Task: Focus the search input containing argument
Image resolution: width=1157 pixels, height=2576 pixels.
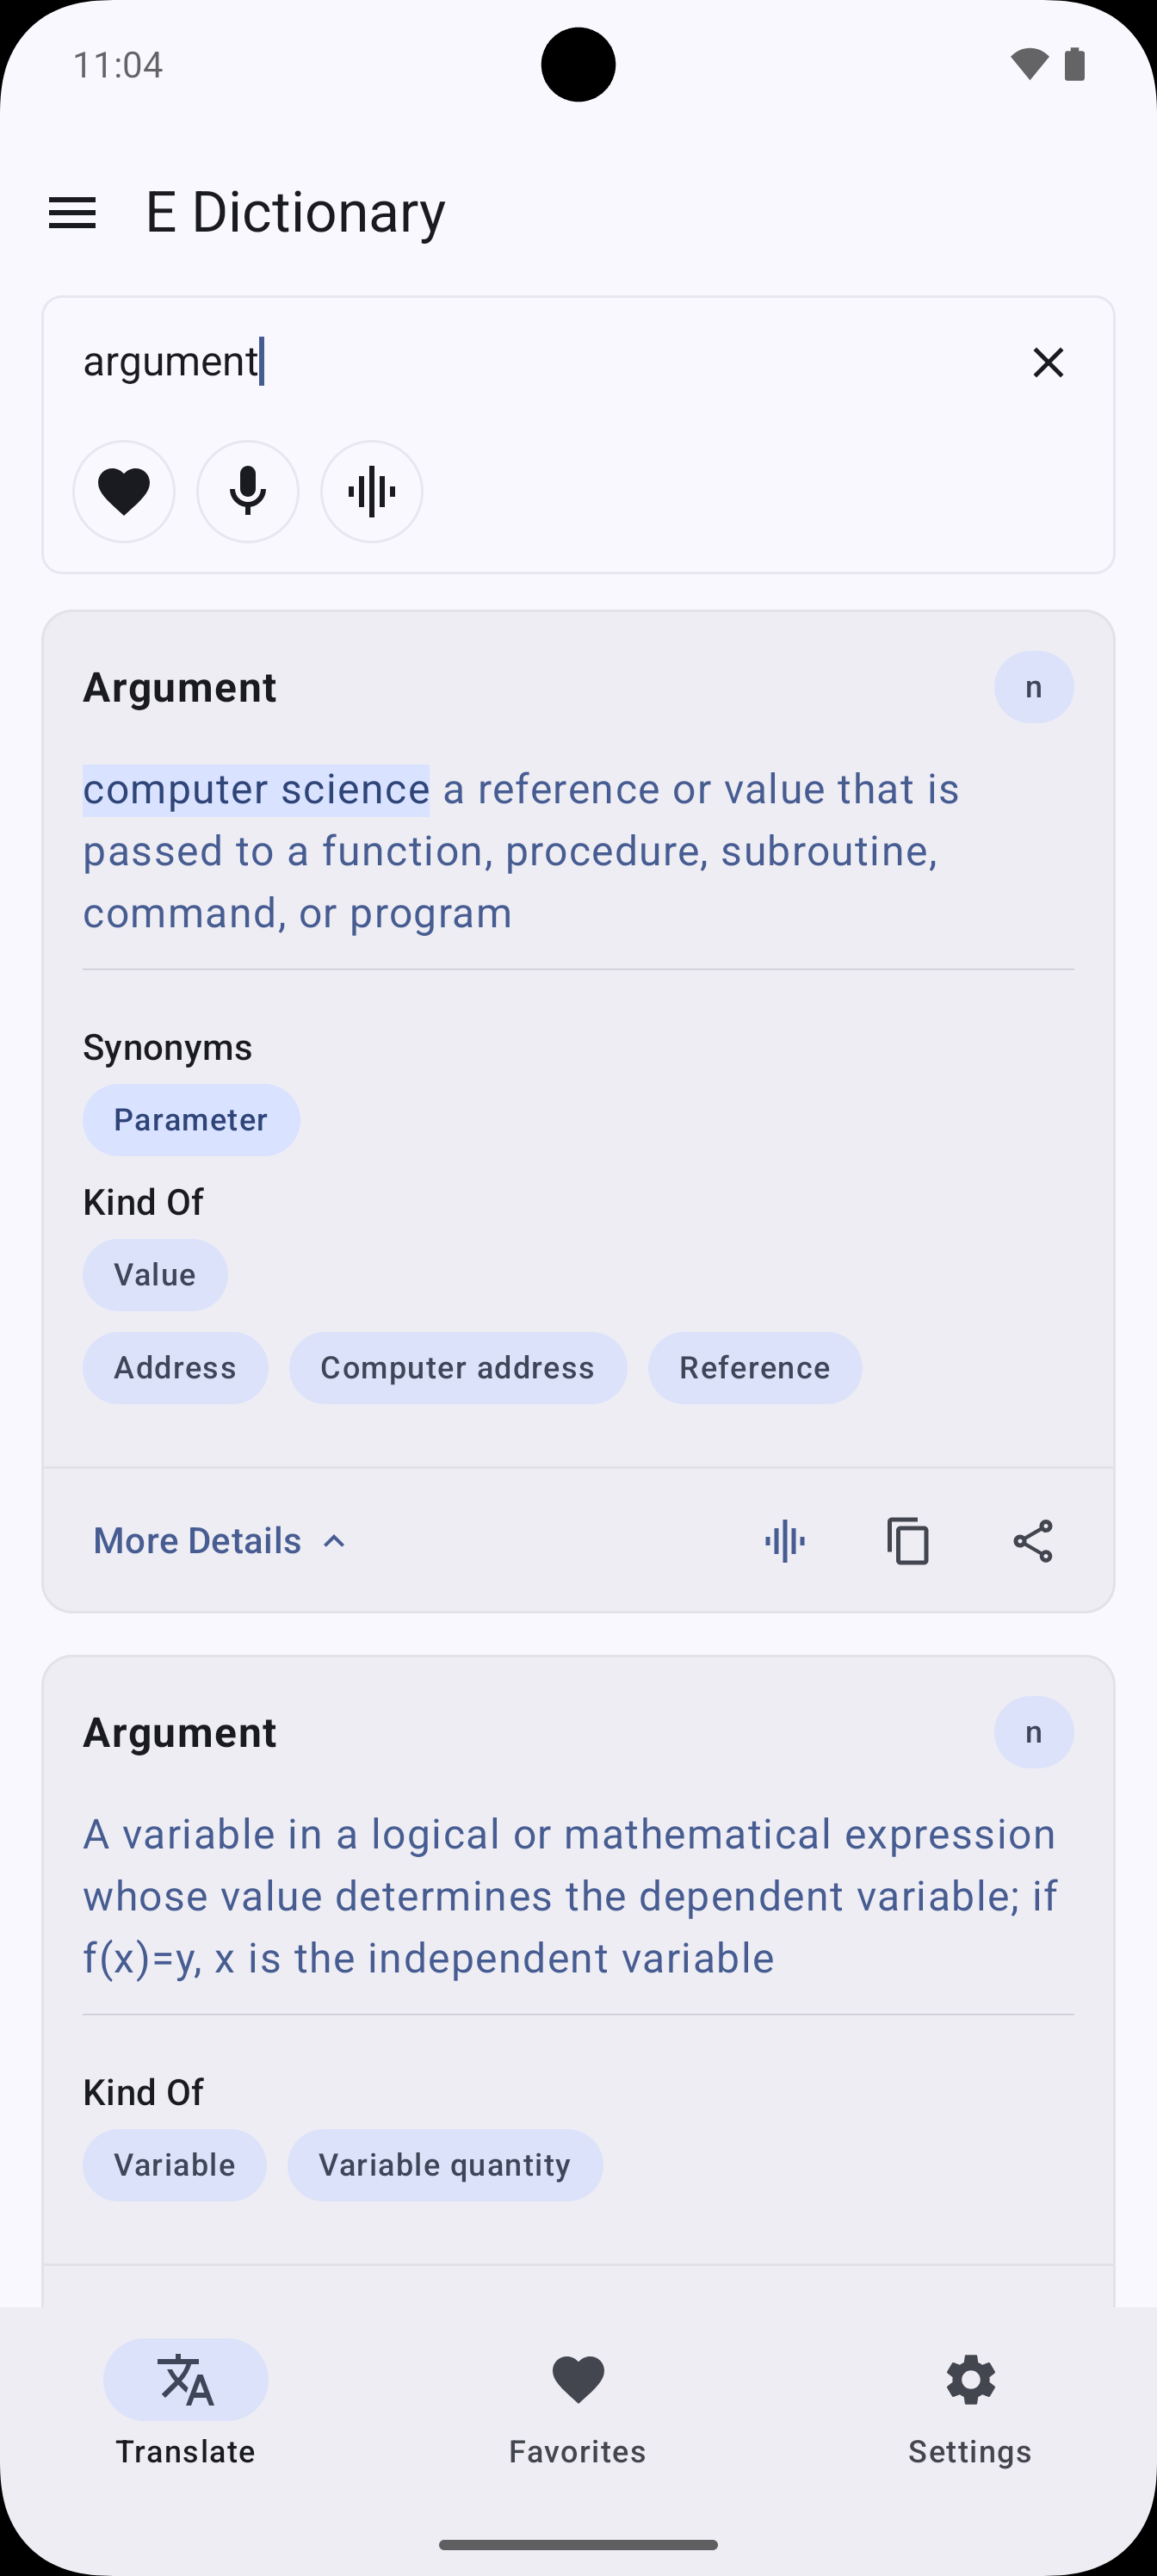Action: [540, 361]
